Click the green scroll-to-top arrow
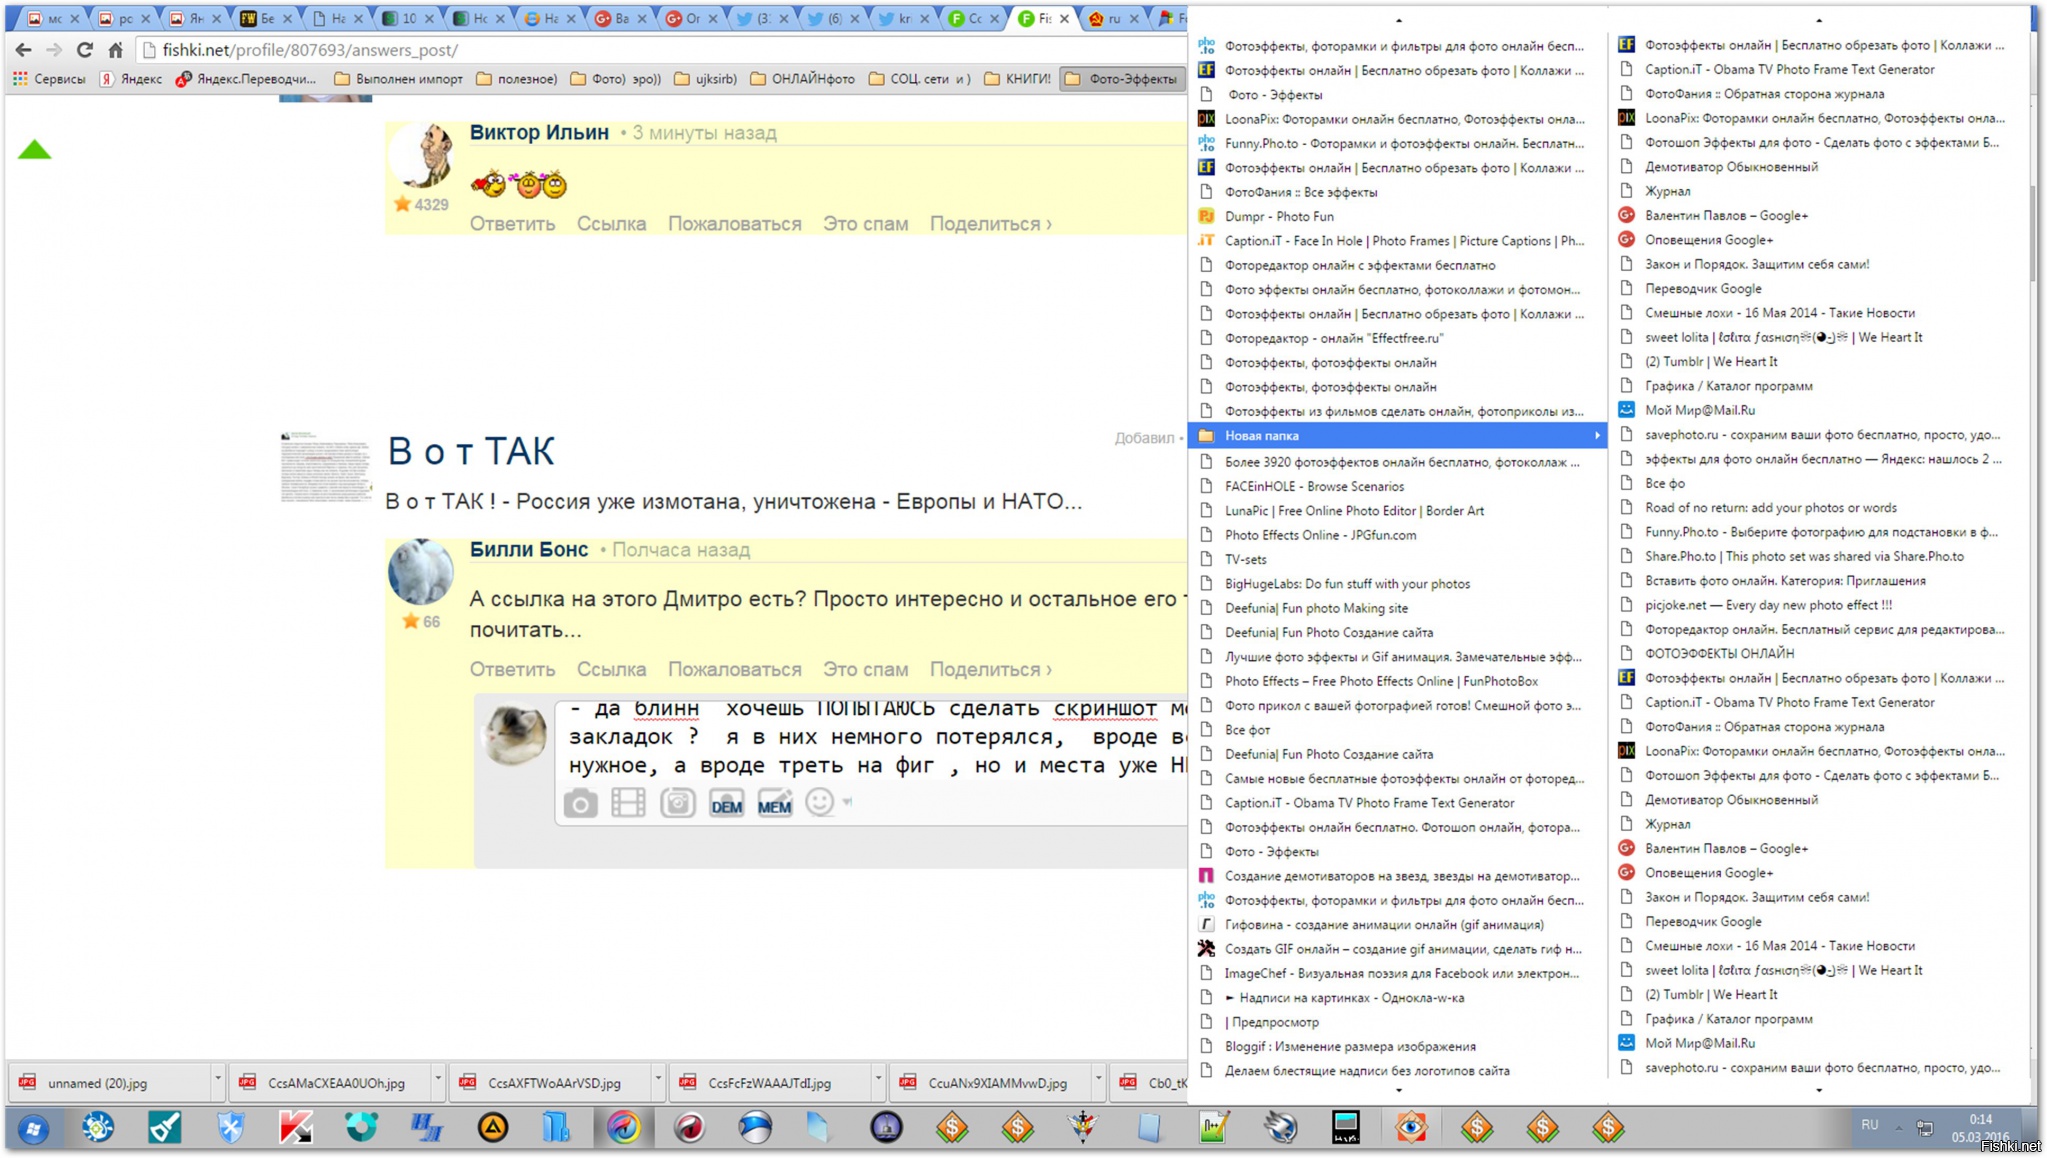The height and width of the screenshot is (1158, 2047). [x=34, y=150]
